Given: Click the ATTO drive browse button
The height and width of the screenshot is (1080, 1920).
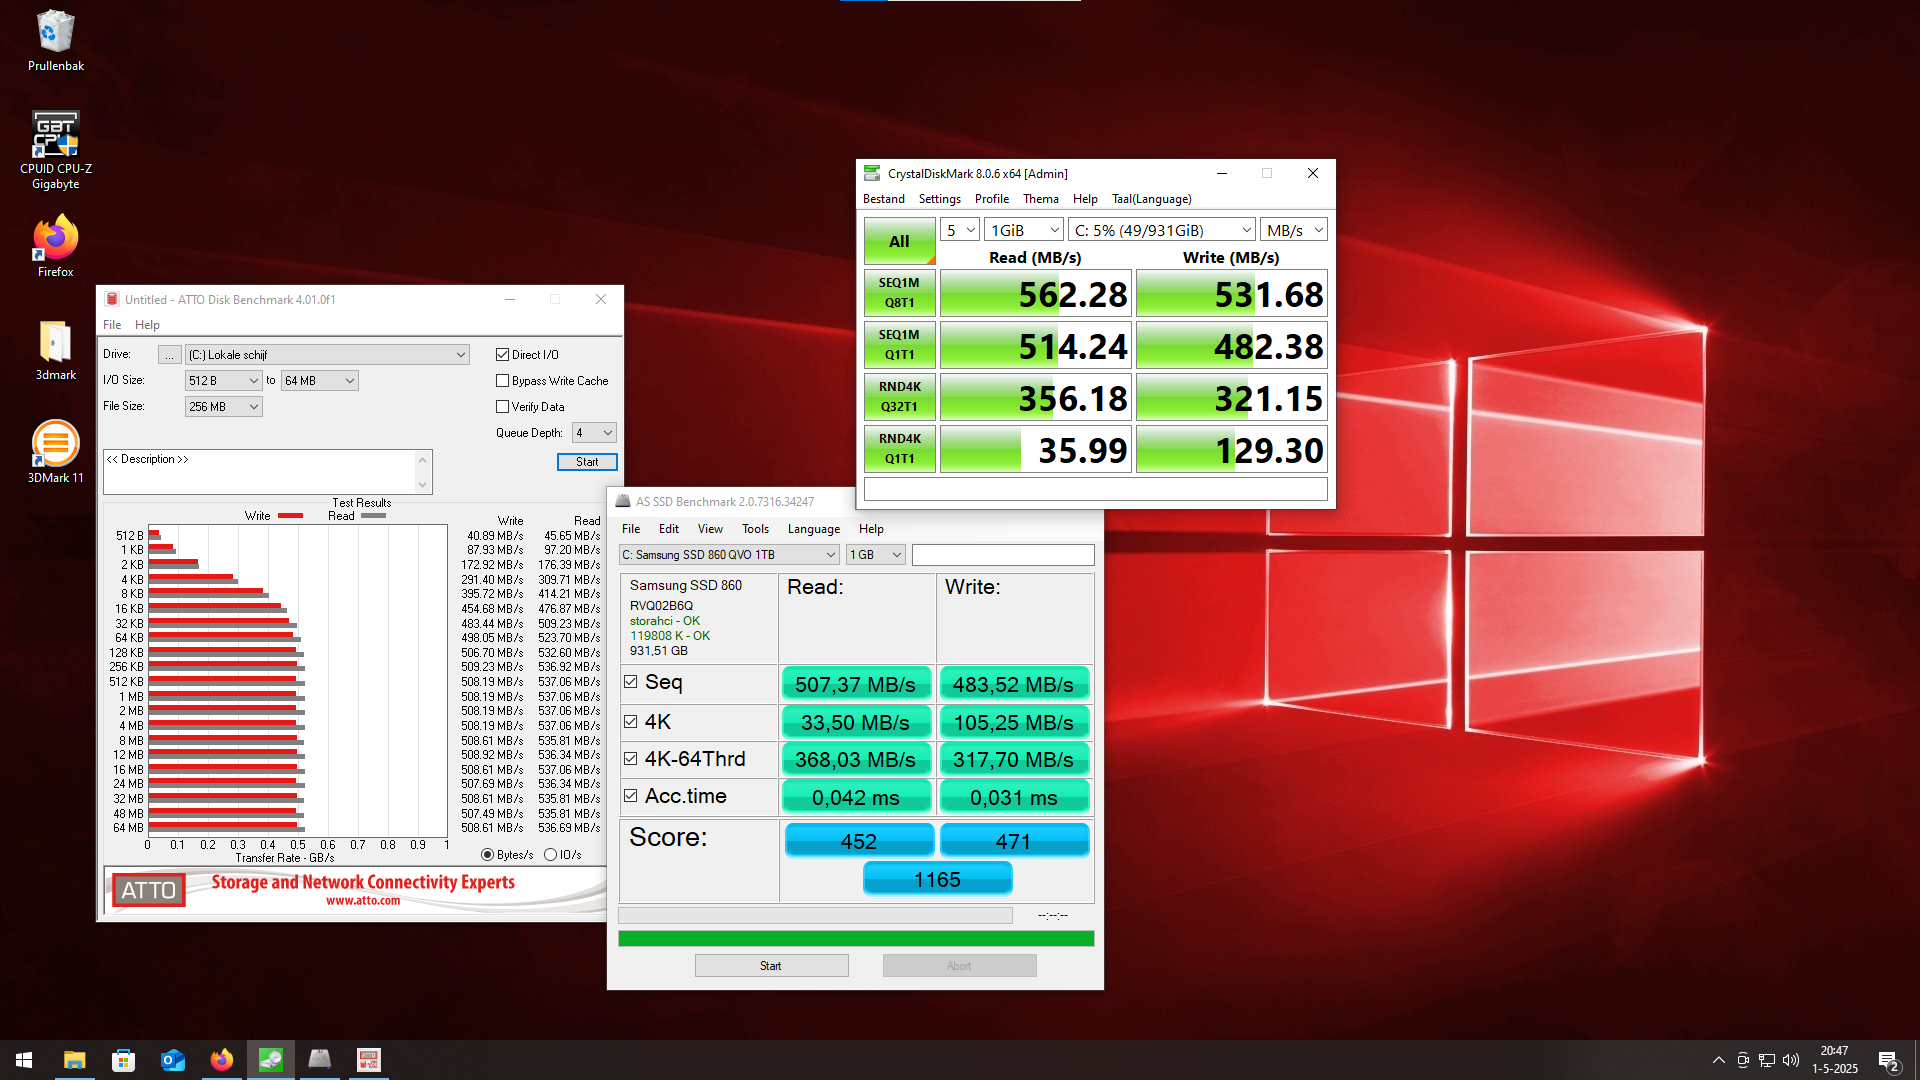Looking at the screenshot, I should coord(169,355).
